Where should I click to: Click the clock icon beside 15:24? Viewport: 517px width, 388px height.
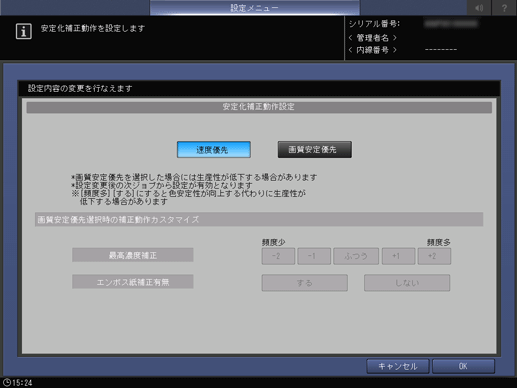7,382
